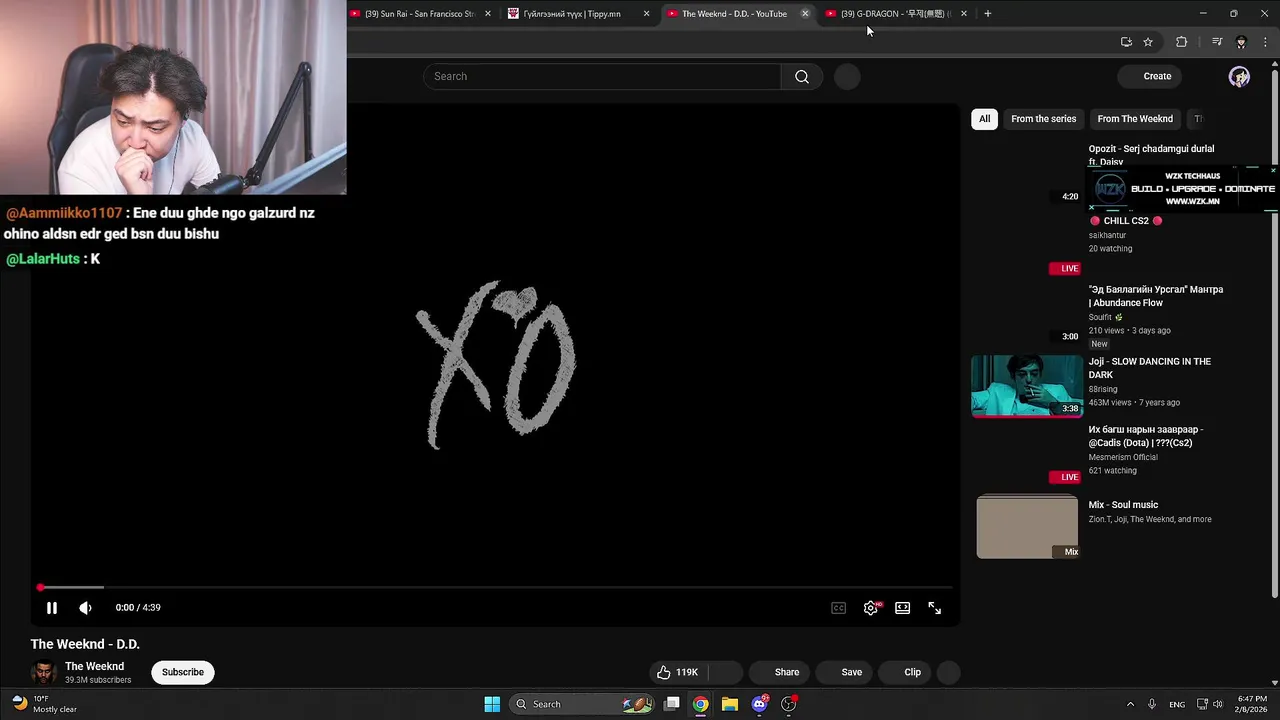The width and height of the screenshot is (1280, 720).
Task: Open the media control icon in Chrome toolbar
Action: click(1217, 42)
